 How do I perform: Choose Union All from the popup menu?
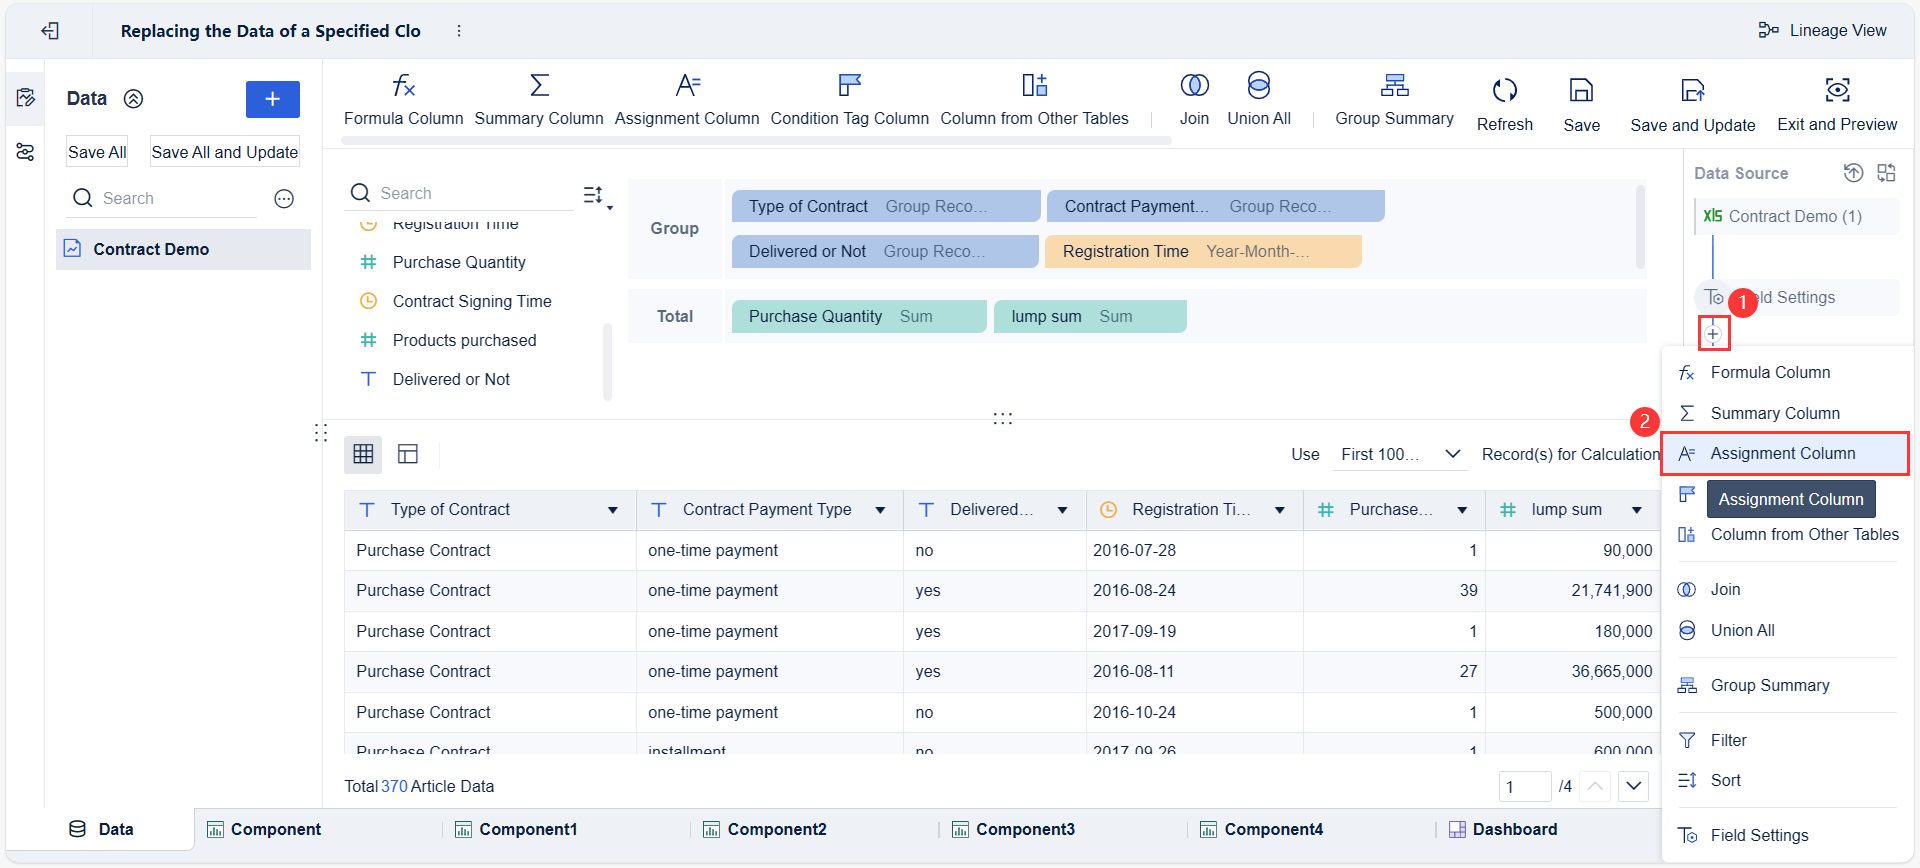(1785, 630)
